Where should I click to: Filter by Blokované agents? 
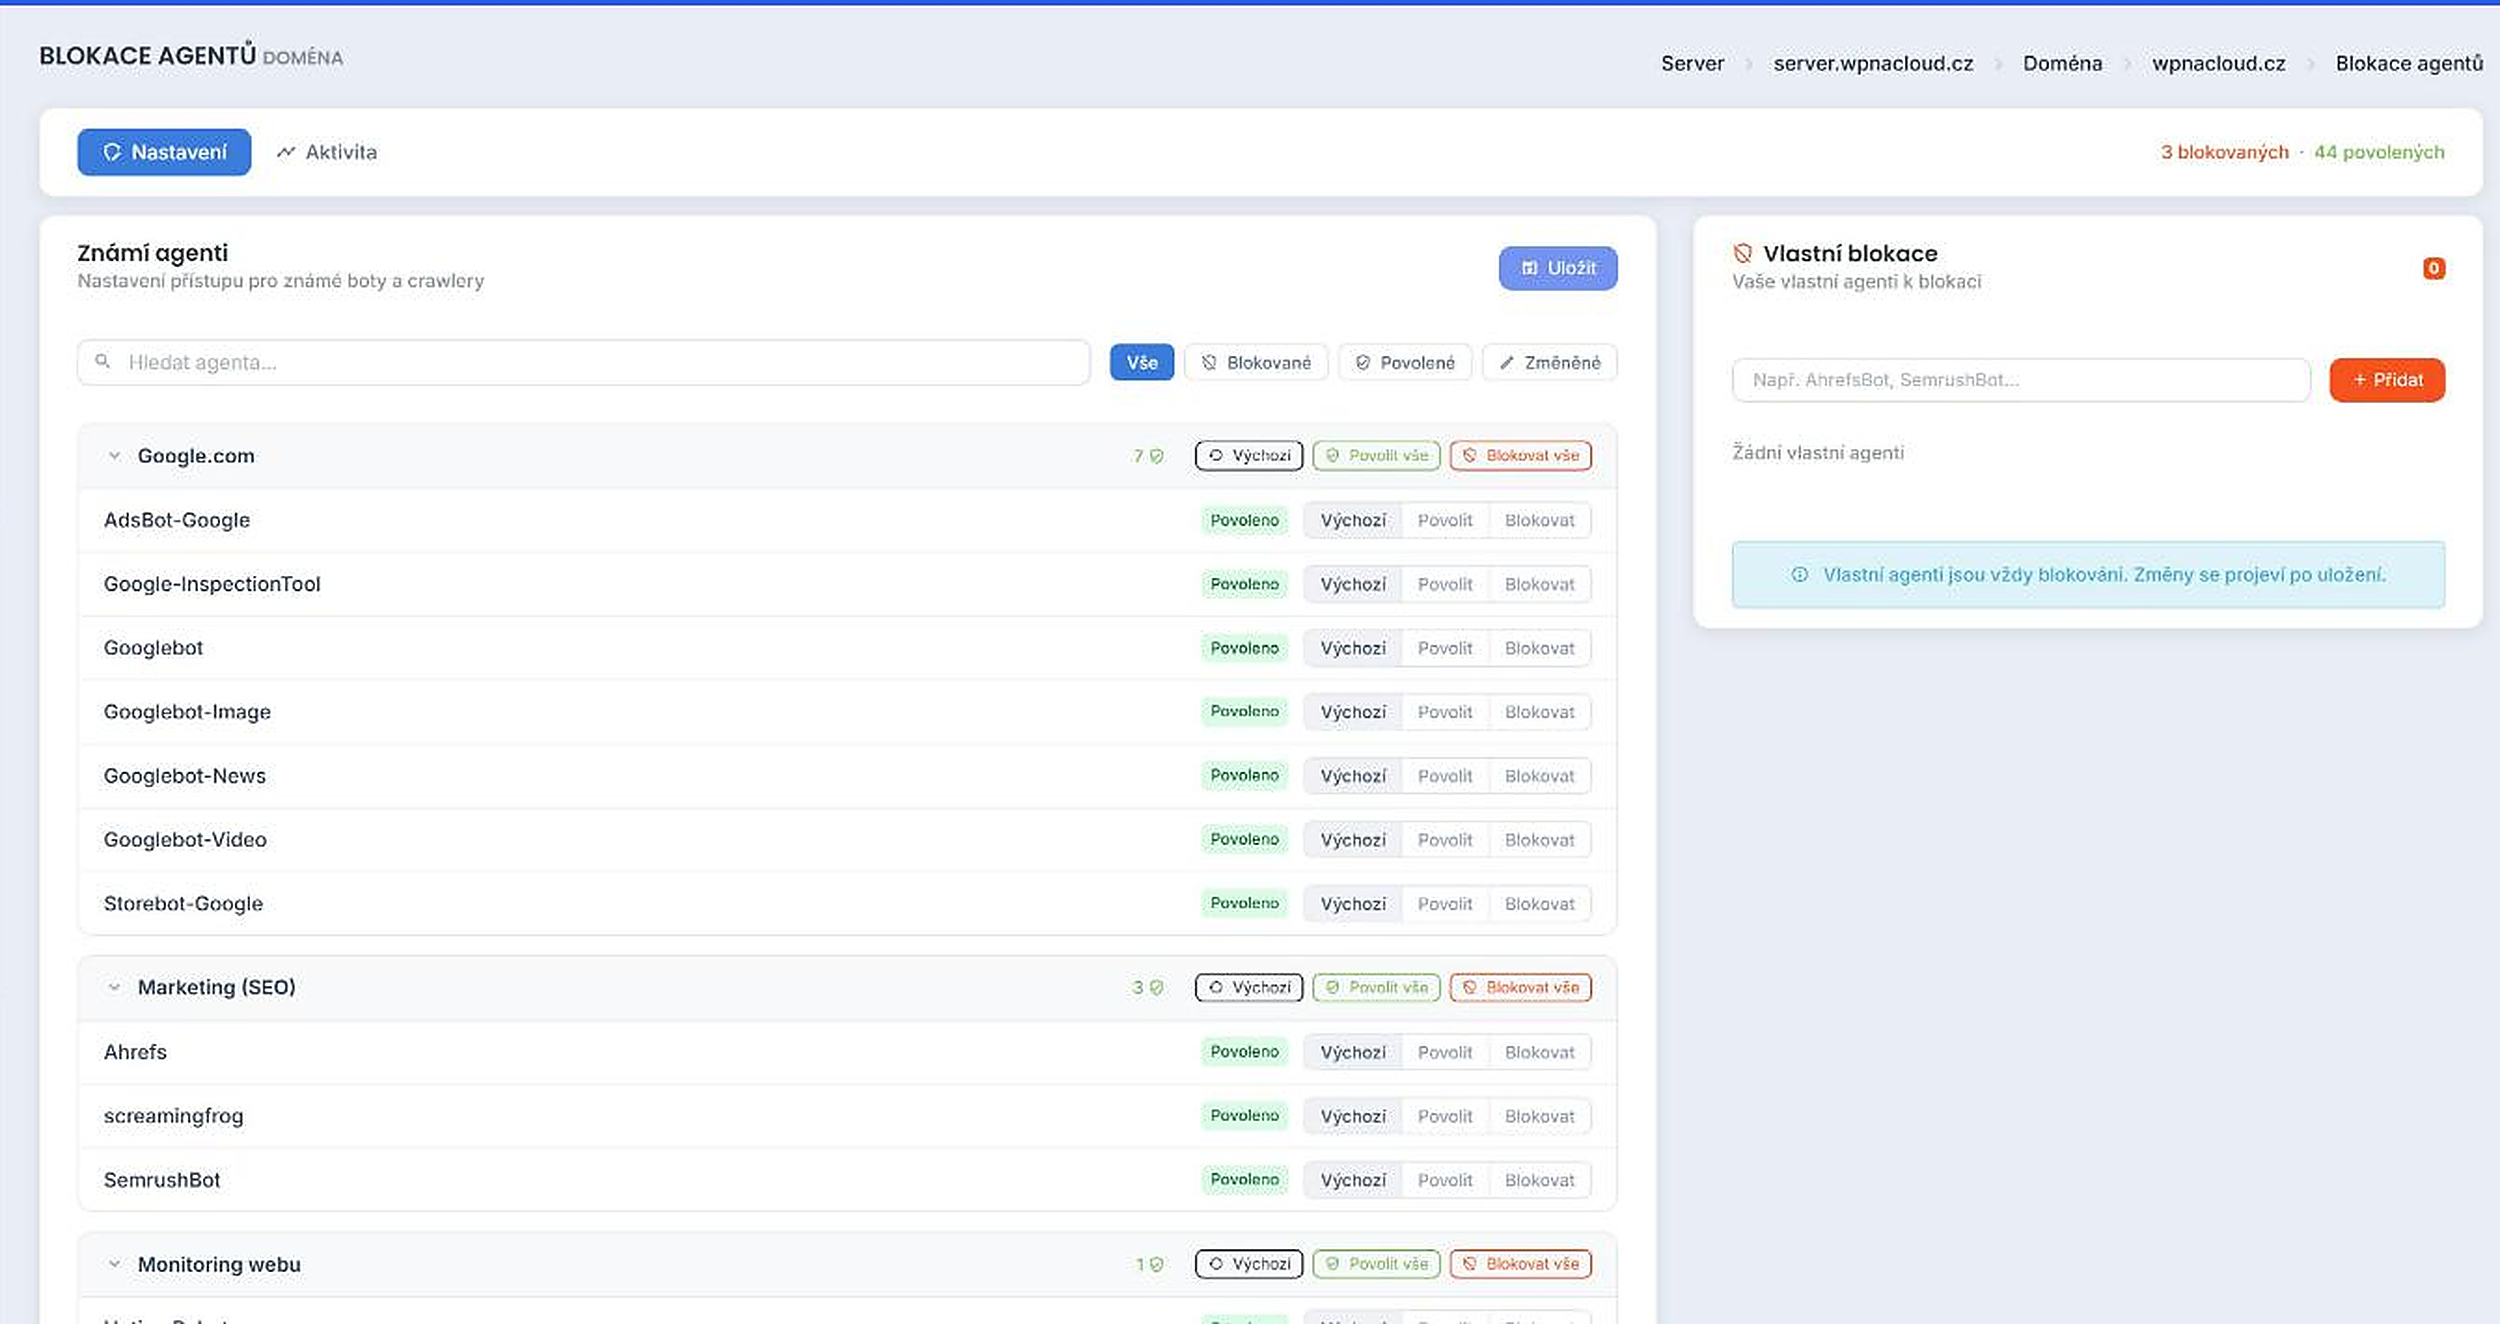coord(1256,362)
